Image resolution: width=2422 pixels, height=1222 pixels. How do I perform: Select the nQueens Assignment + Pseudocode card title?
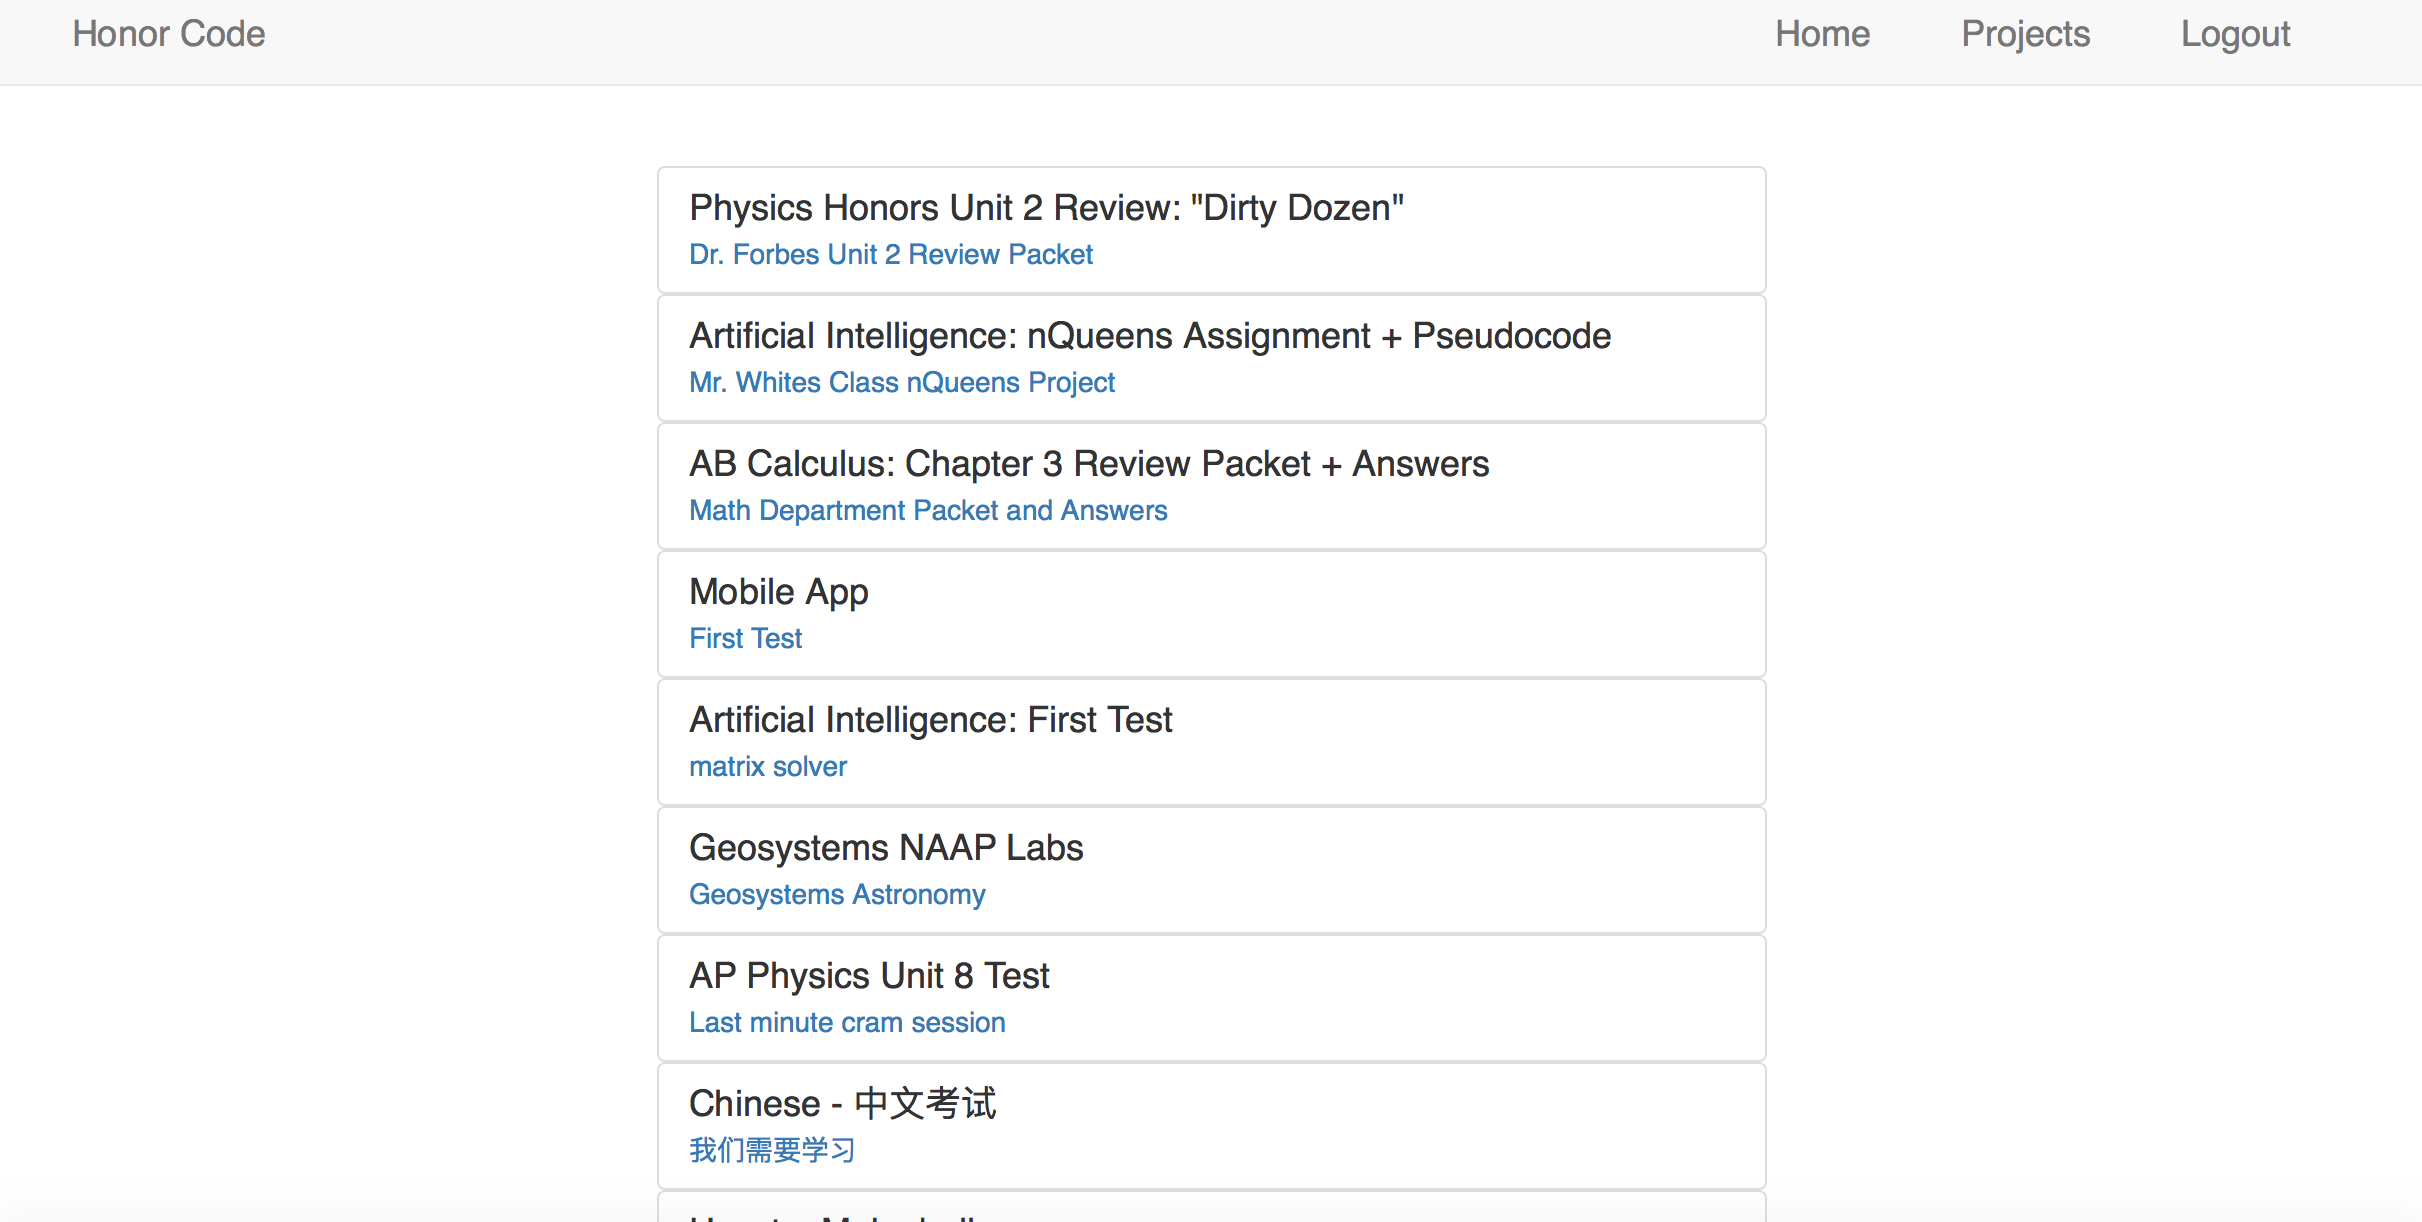(1149, 336)
